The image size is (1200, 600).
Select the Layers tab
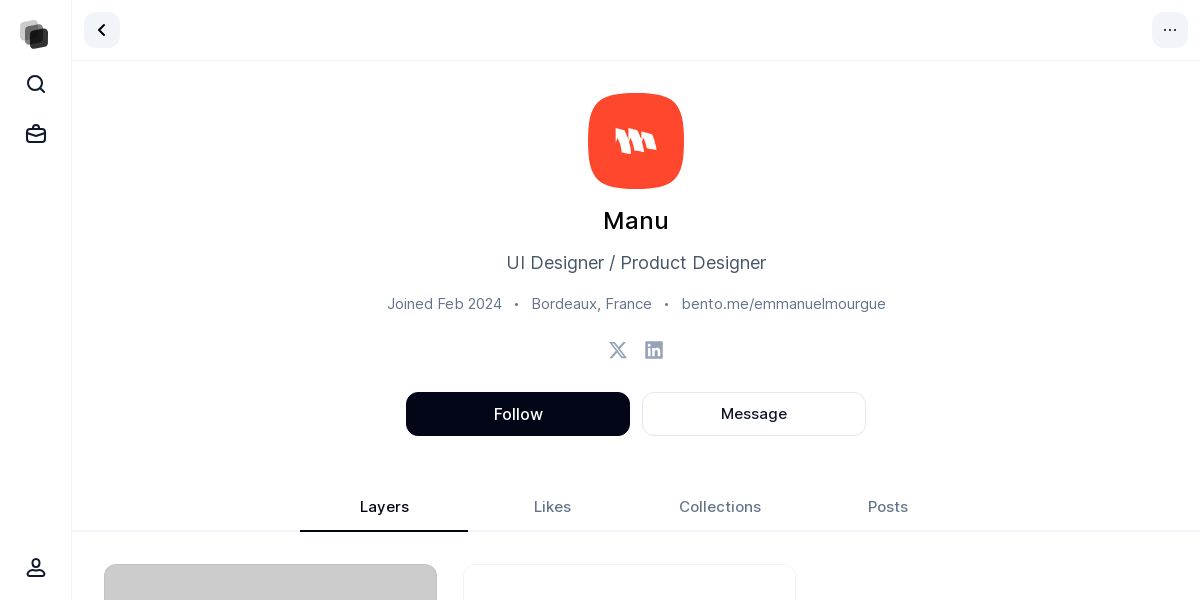click(384, 507)
